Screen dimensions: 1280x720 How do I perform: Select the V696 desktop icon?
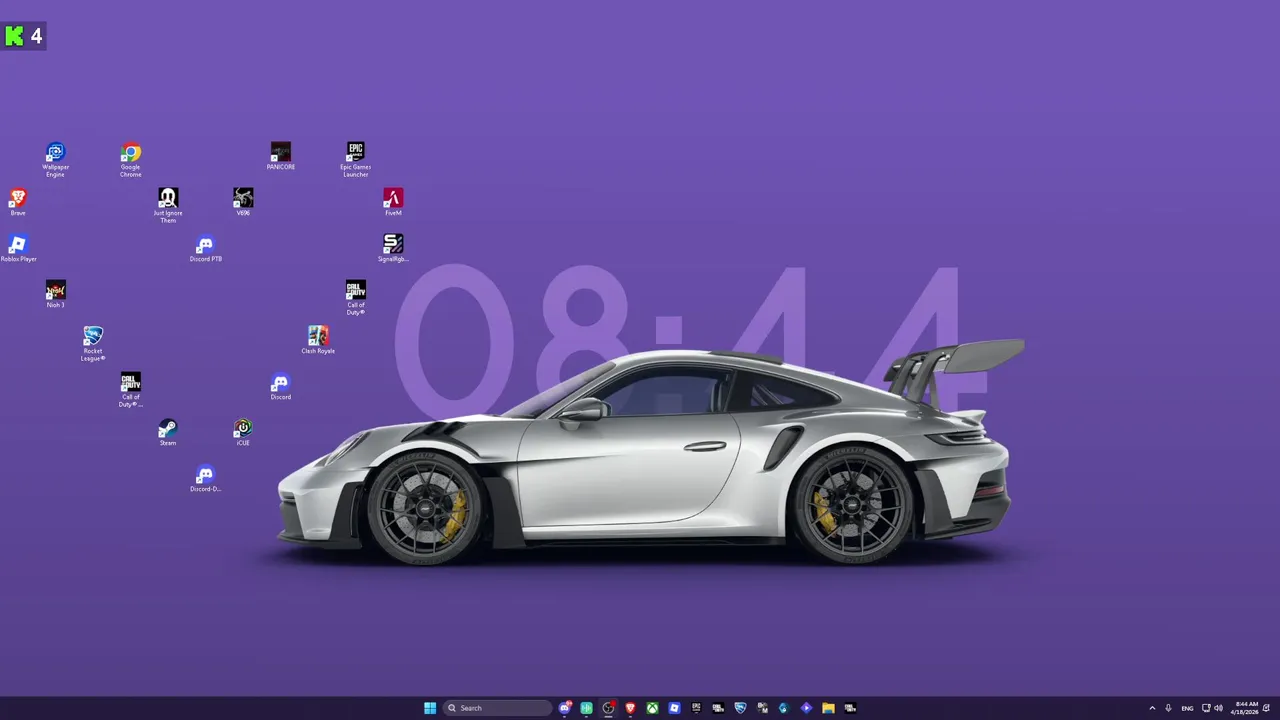tap(243, 202)
